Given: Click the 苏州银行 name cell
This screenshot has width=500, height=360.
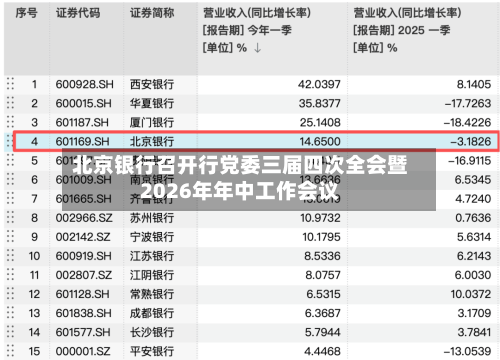Looking at the screenshot, I should (x=152, y=218).
